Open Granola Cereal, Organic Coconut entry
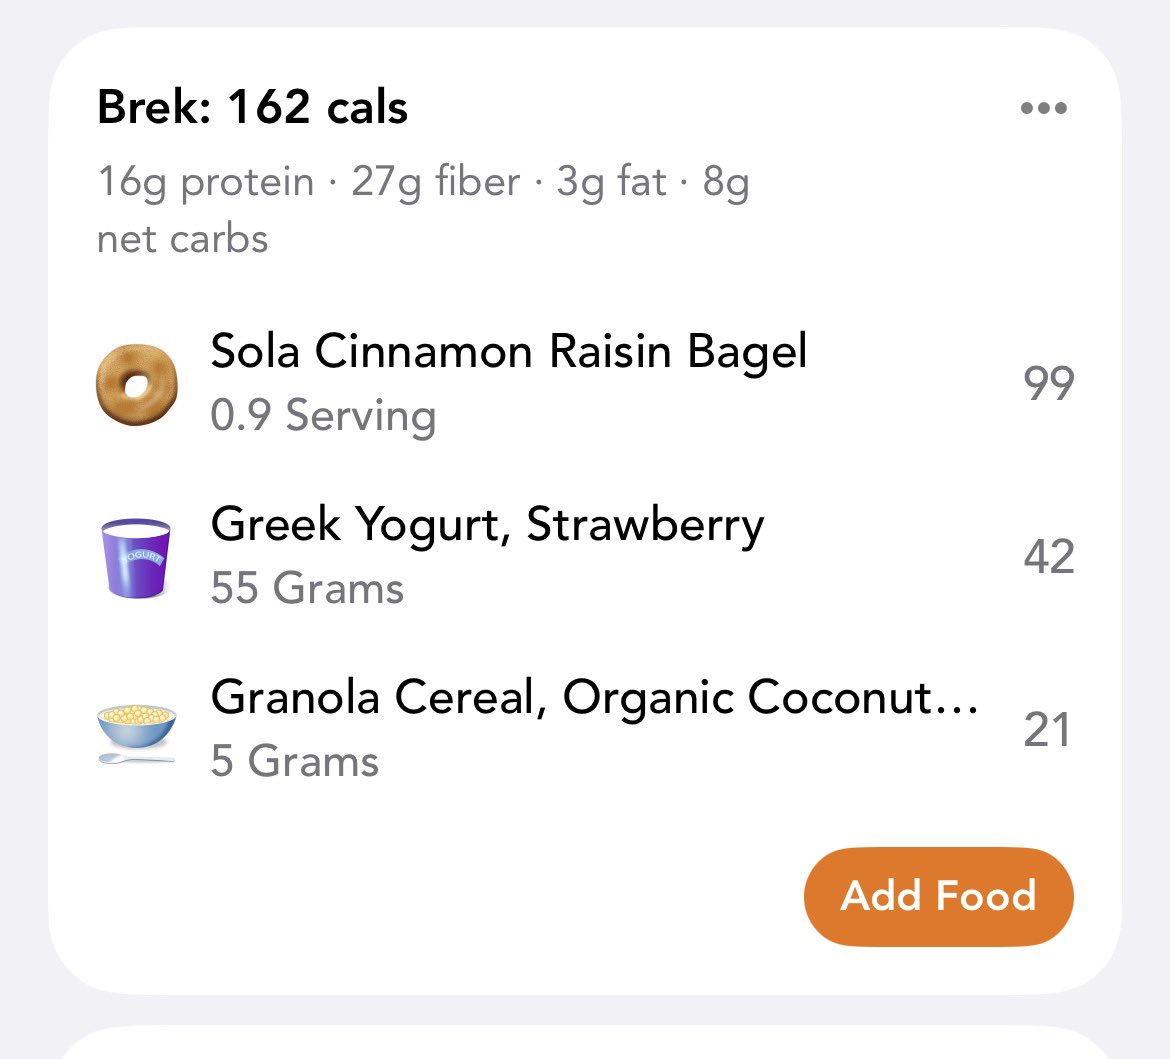Image resolution: width=1170 pixels, height=1059 pixels. click(585, 730)
